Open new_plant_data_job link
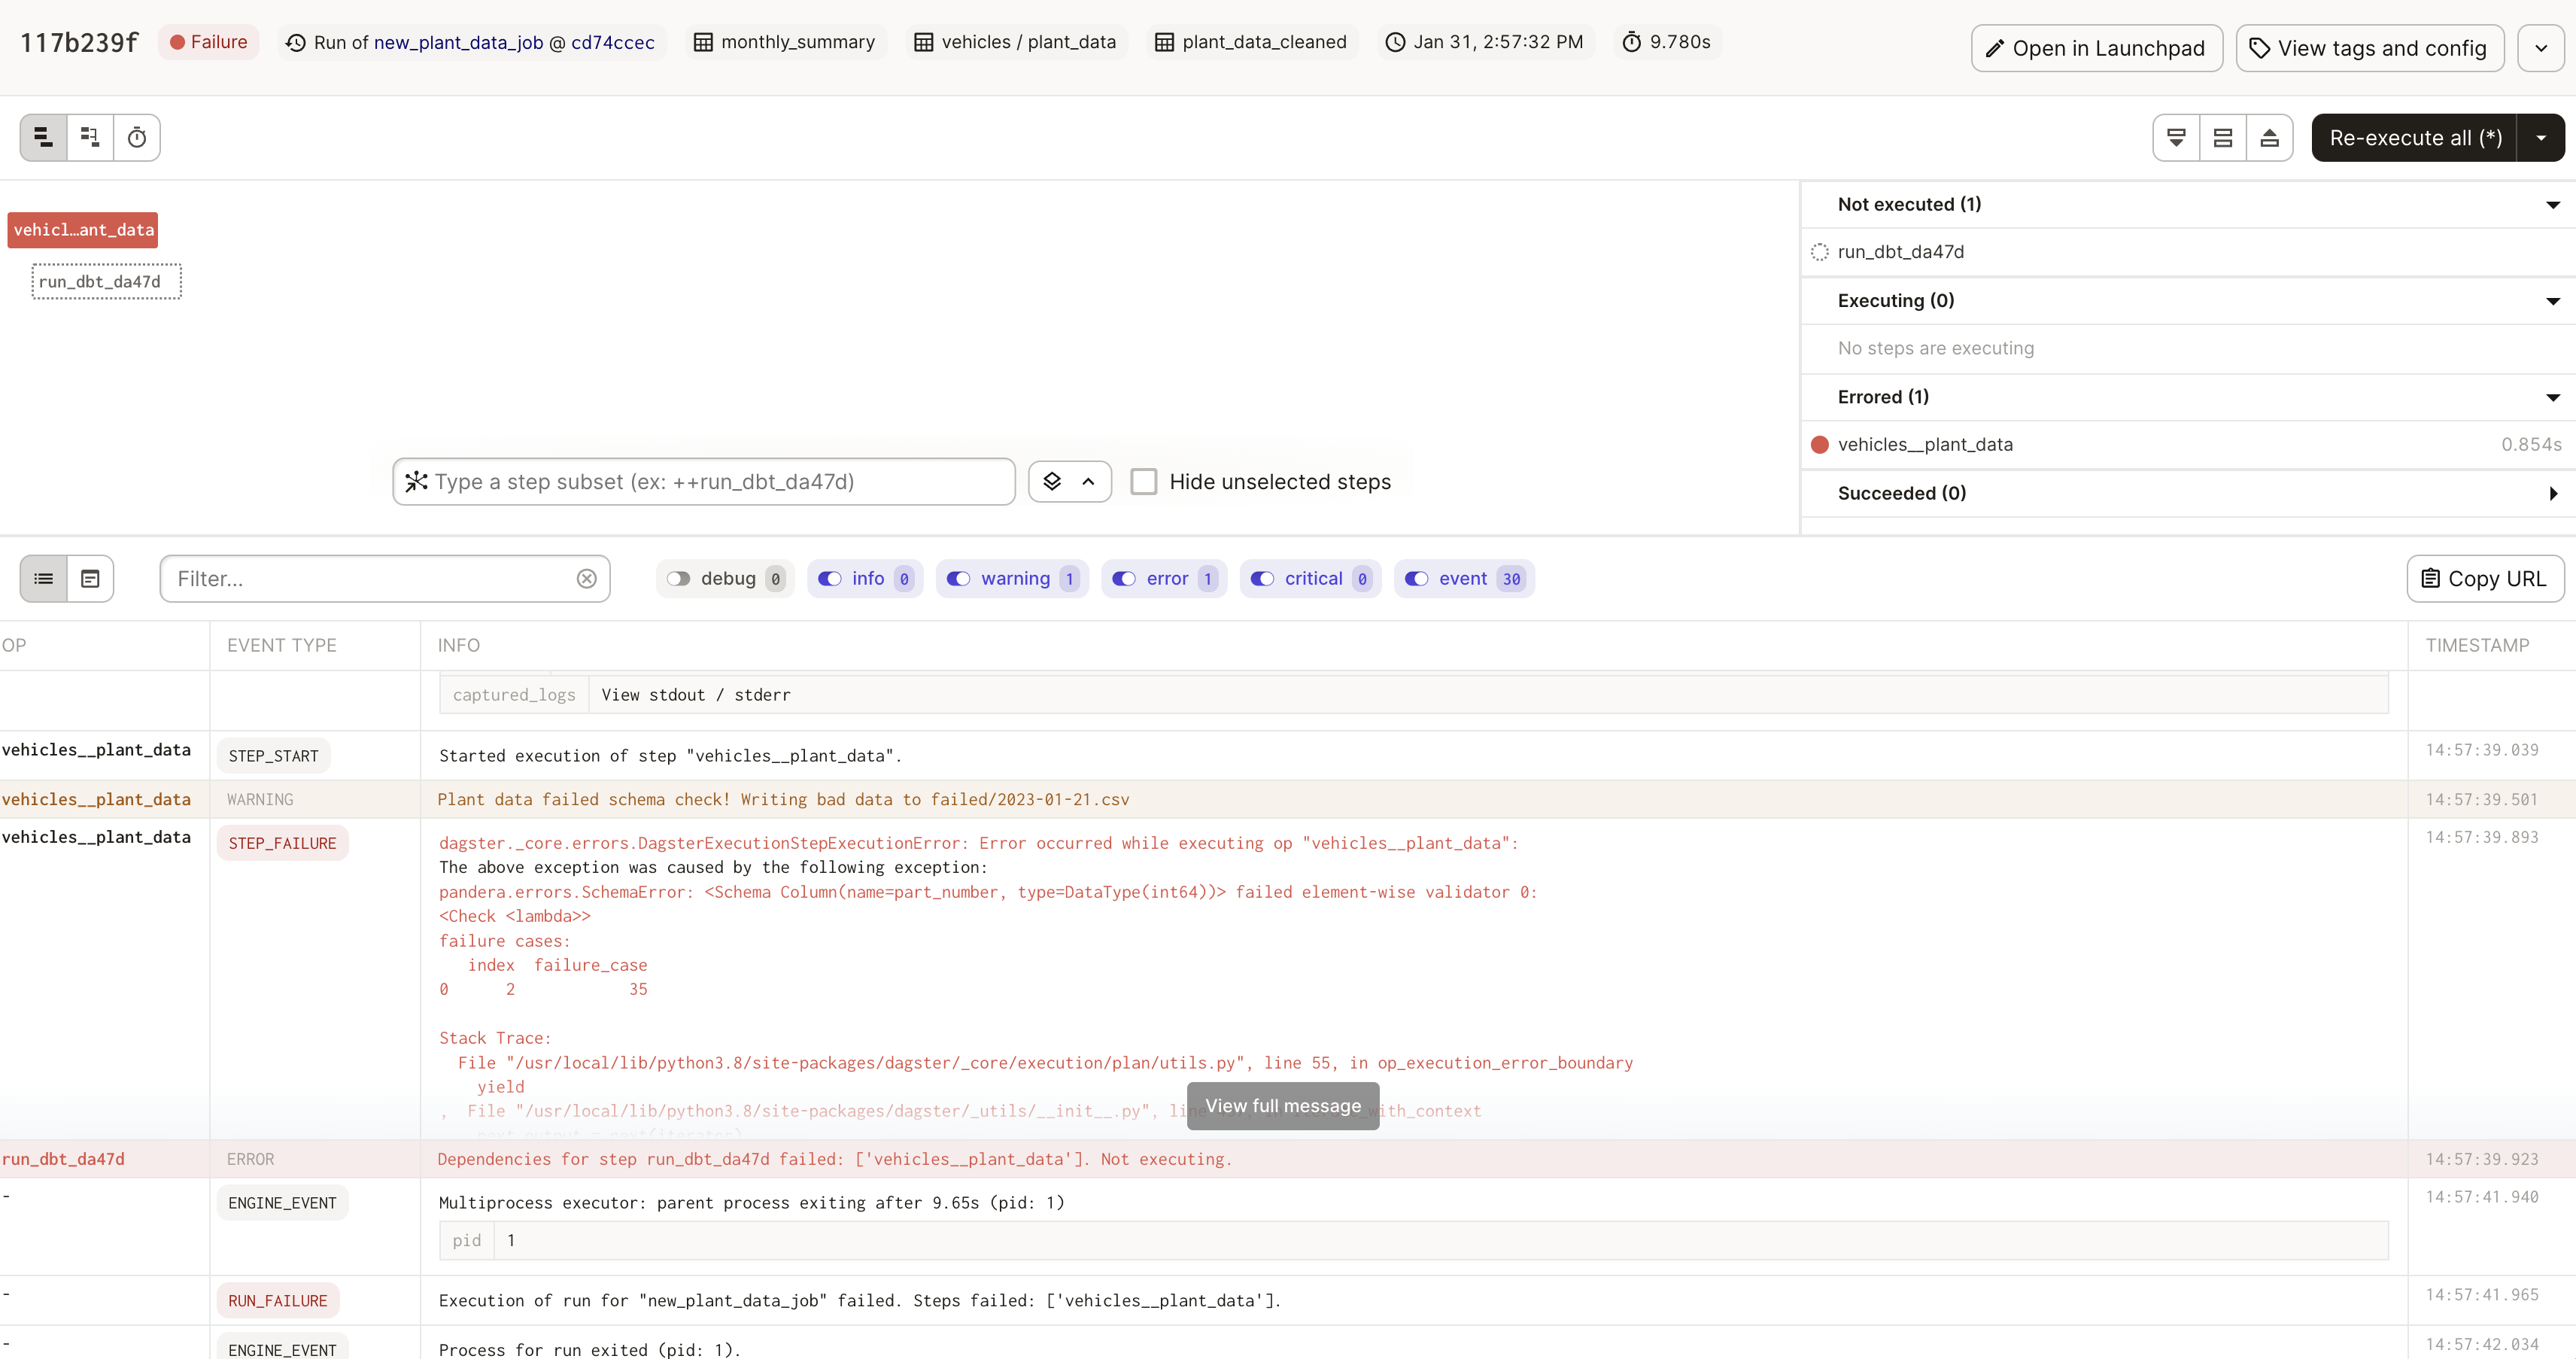This screenshot has width=2576, height=1359. point(458,42)
